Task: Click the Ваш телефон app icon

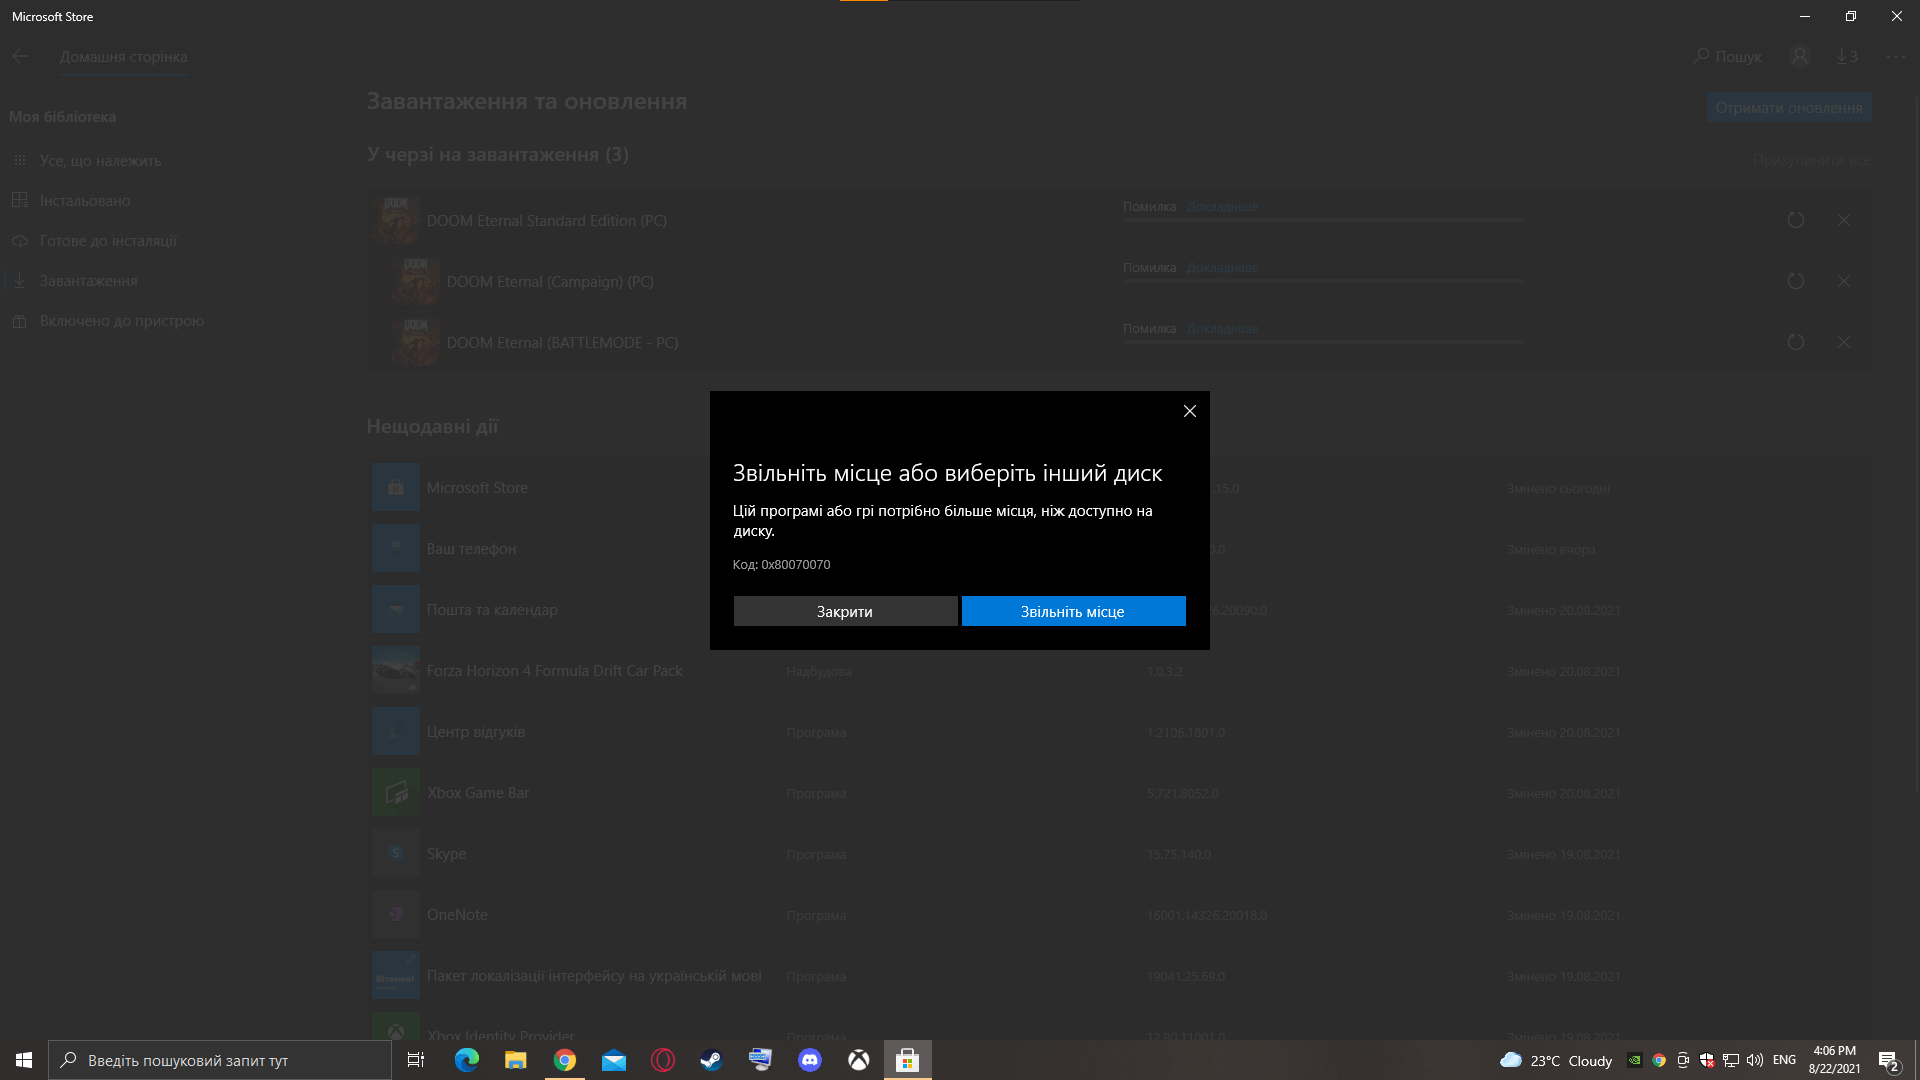Action: tap(396, 549)
